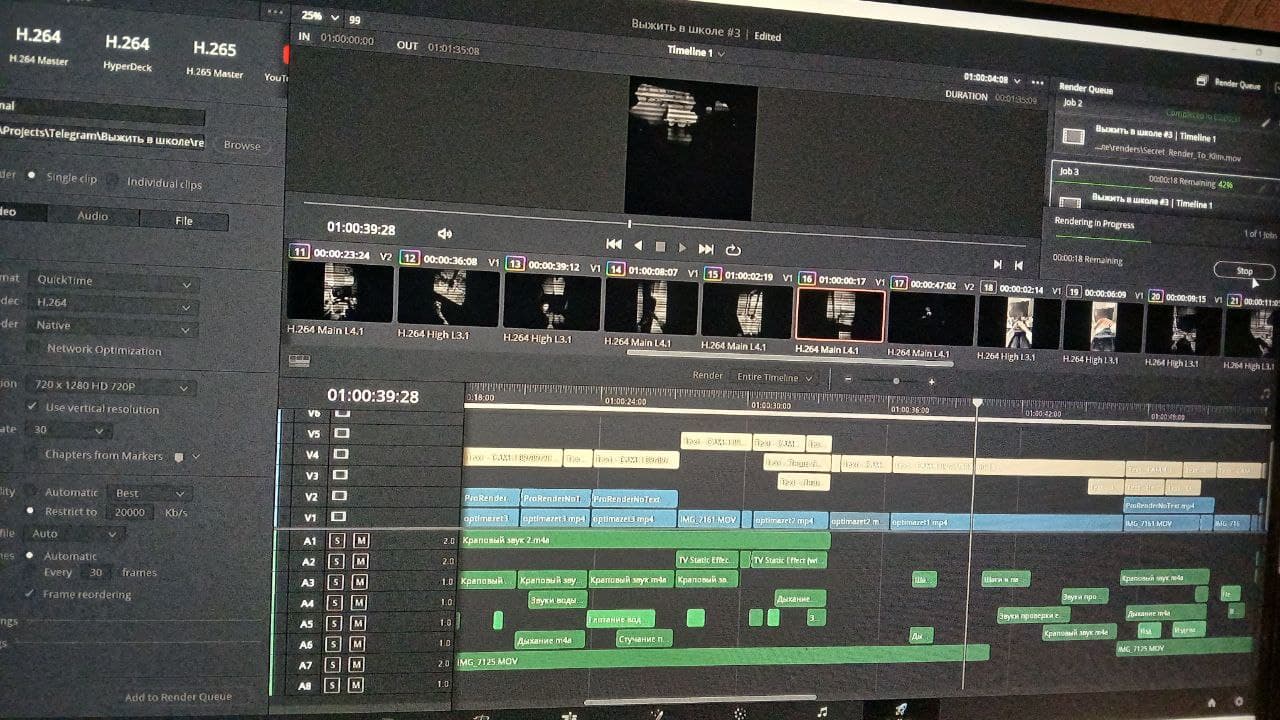The width and height of the screenshot is (1280, 720).
Task: Open viewer zoom 25% dropdown
Action: [x=320, y=17]
